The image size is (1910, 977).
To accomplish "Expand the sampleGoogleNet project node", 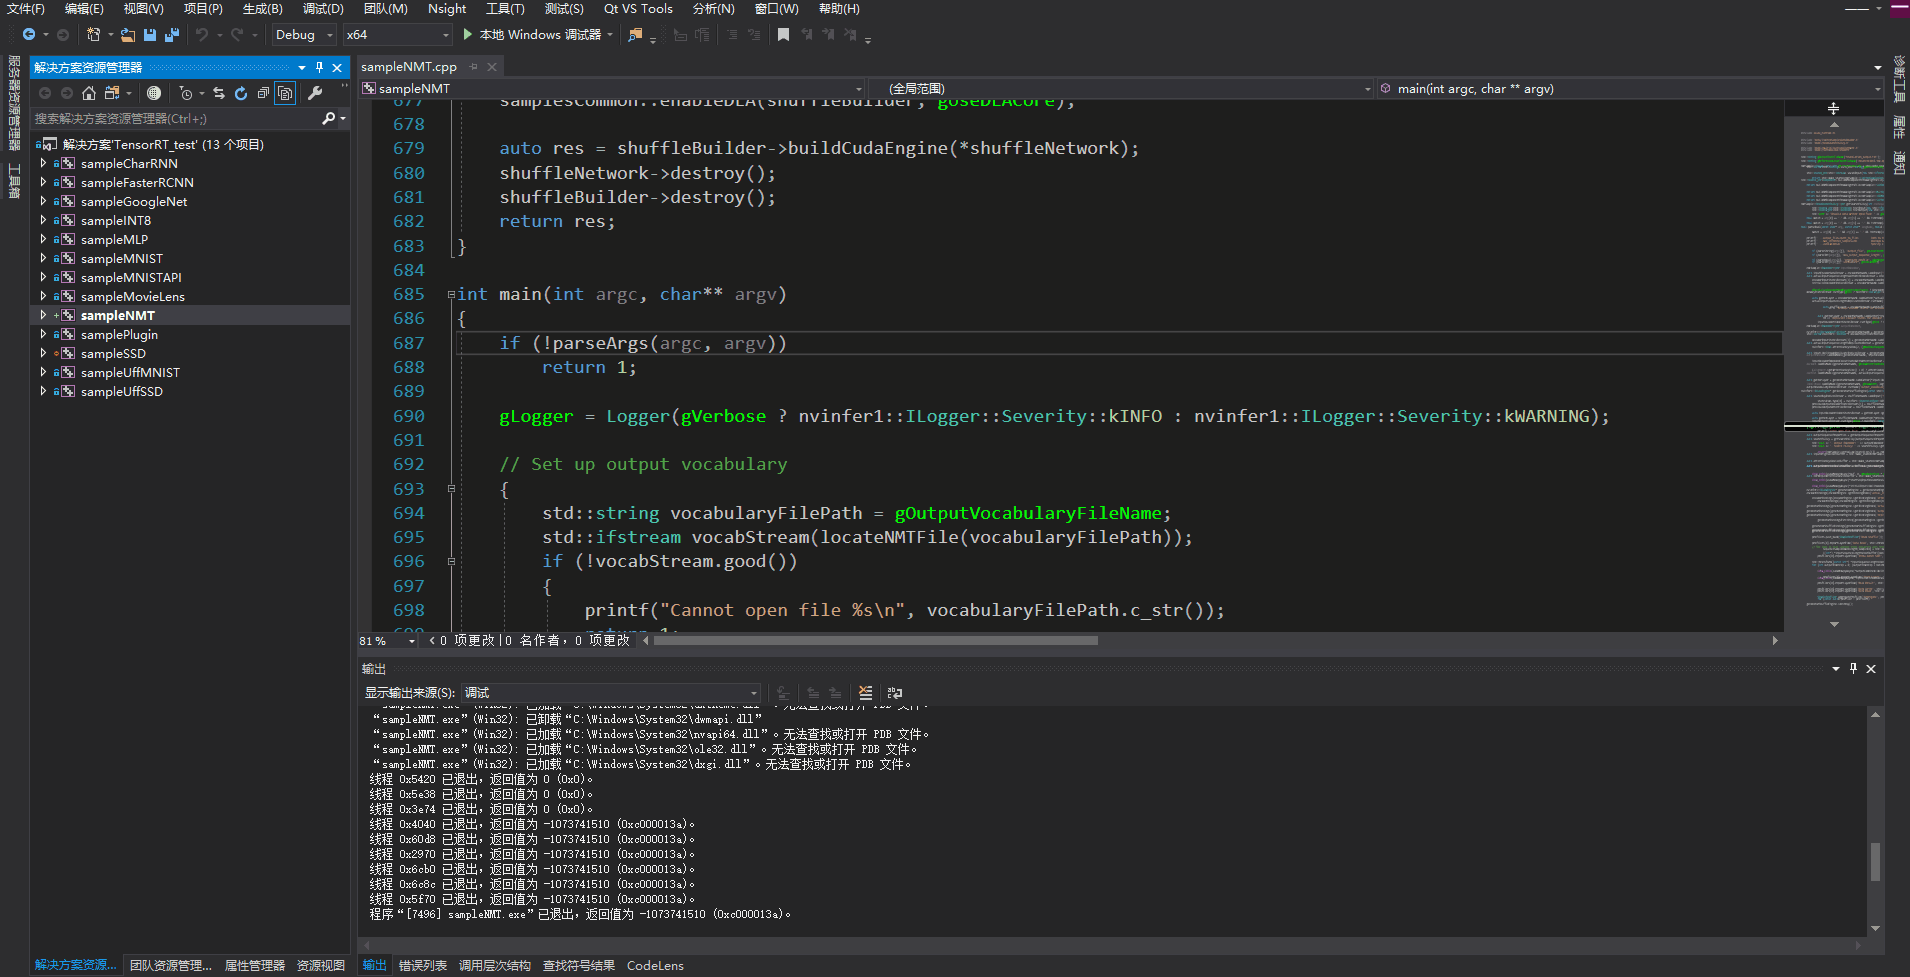I will pyautogui.click(x=43, y=201).
